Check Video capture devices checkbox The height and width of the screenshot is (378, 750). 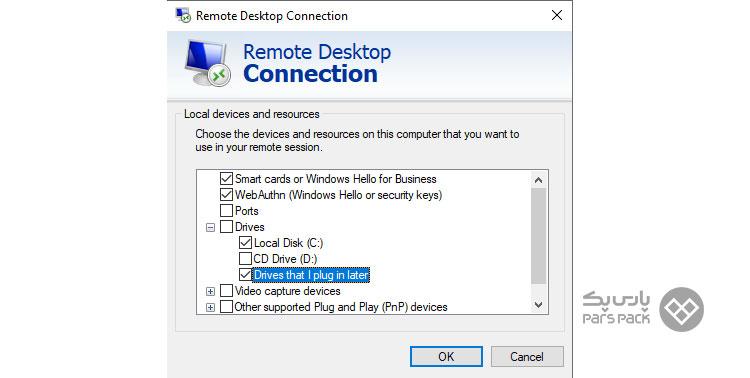(226, 291)
